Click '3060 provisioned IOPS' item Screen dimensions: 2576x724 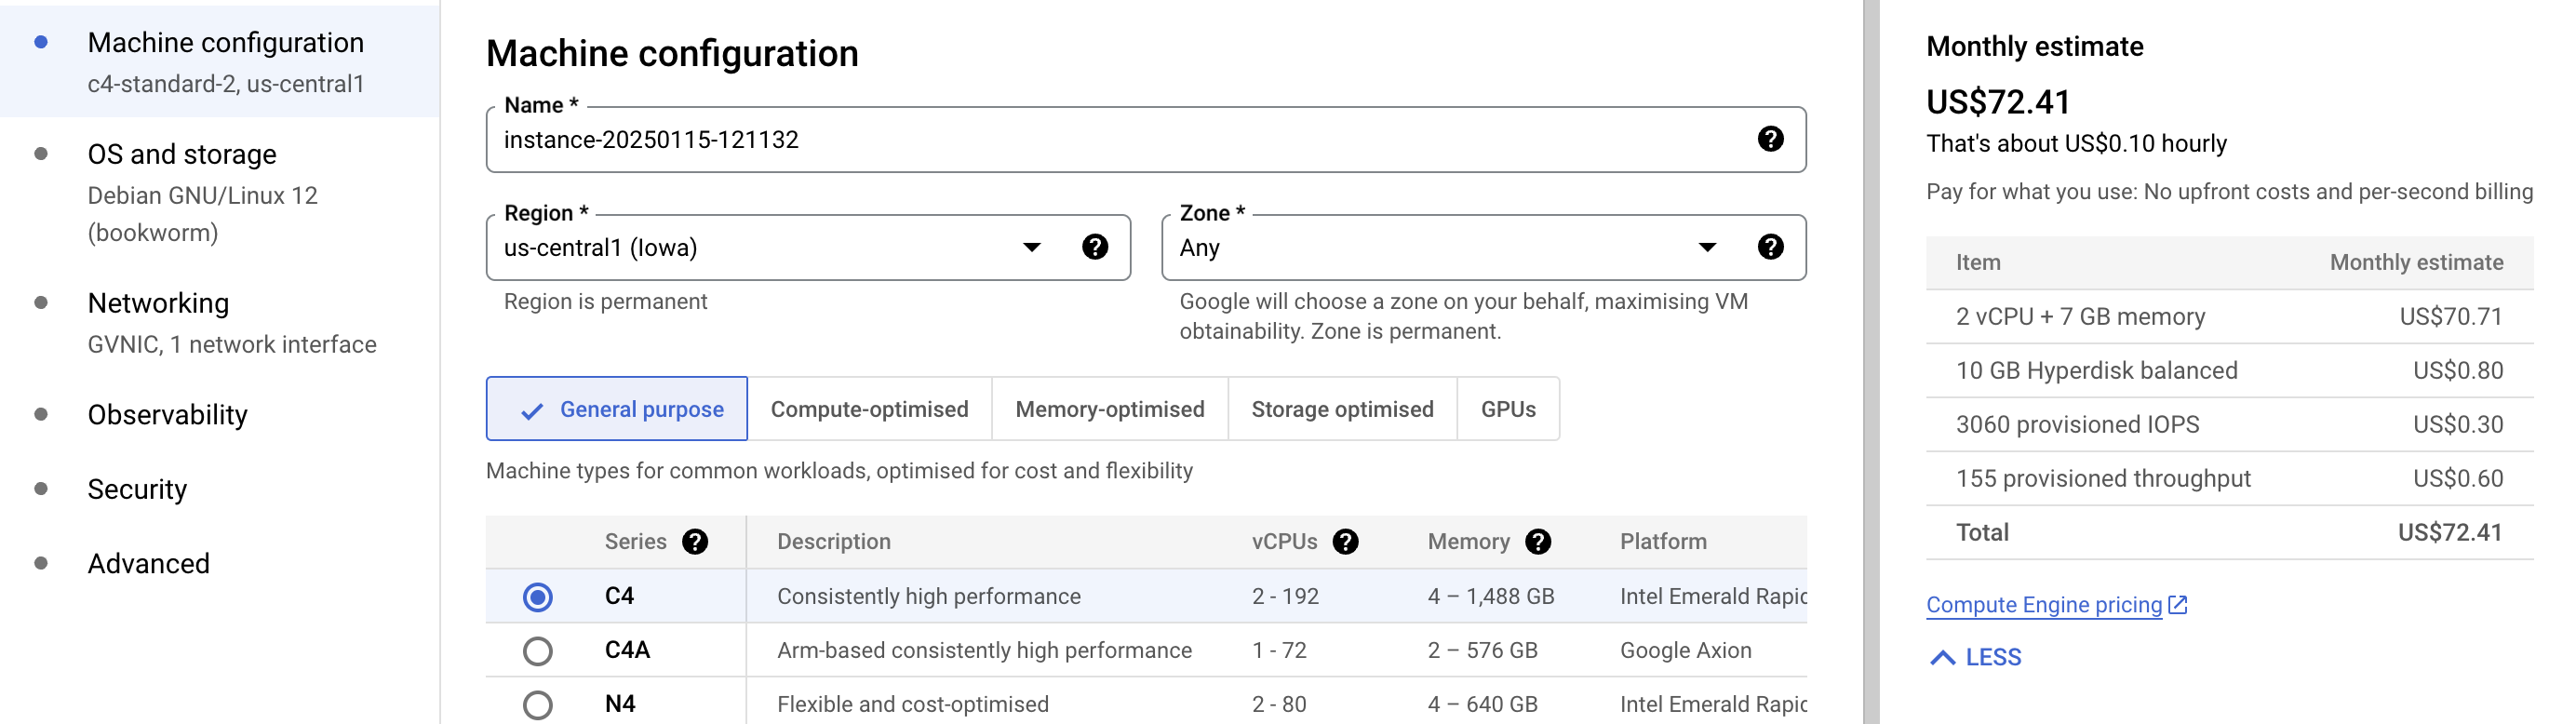coord(2078,425)
